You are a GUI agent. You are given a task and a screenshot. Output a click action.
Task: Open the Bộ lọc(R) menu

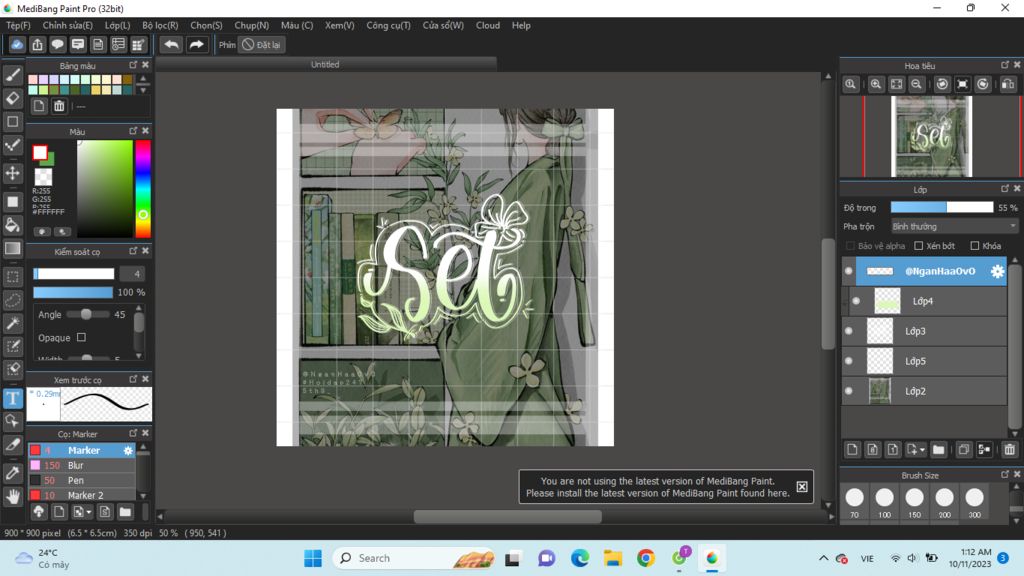coord(160,25)
